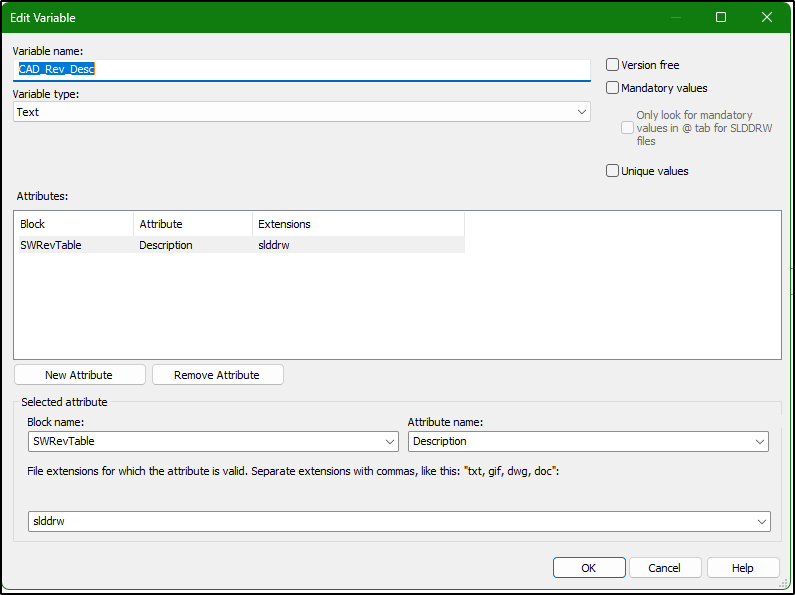Expand the Attribute name dropdown arrow

click(x=761, y=441)
